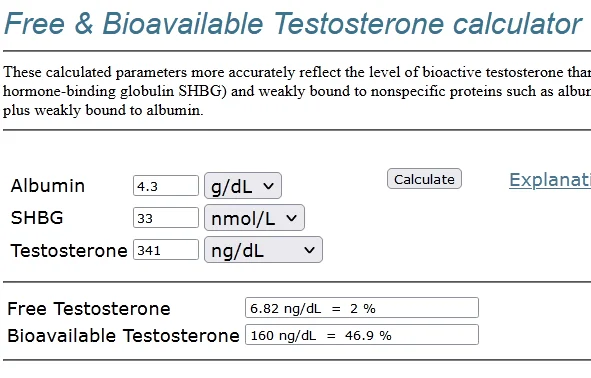Click the Calculate button

424,179
